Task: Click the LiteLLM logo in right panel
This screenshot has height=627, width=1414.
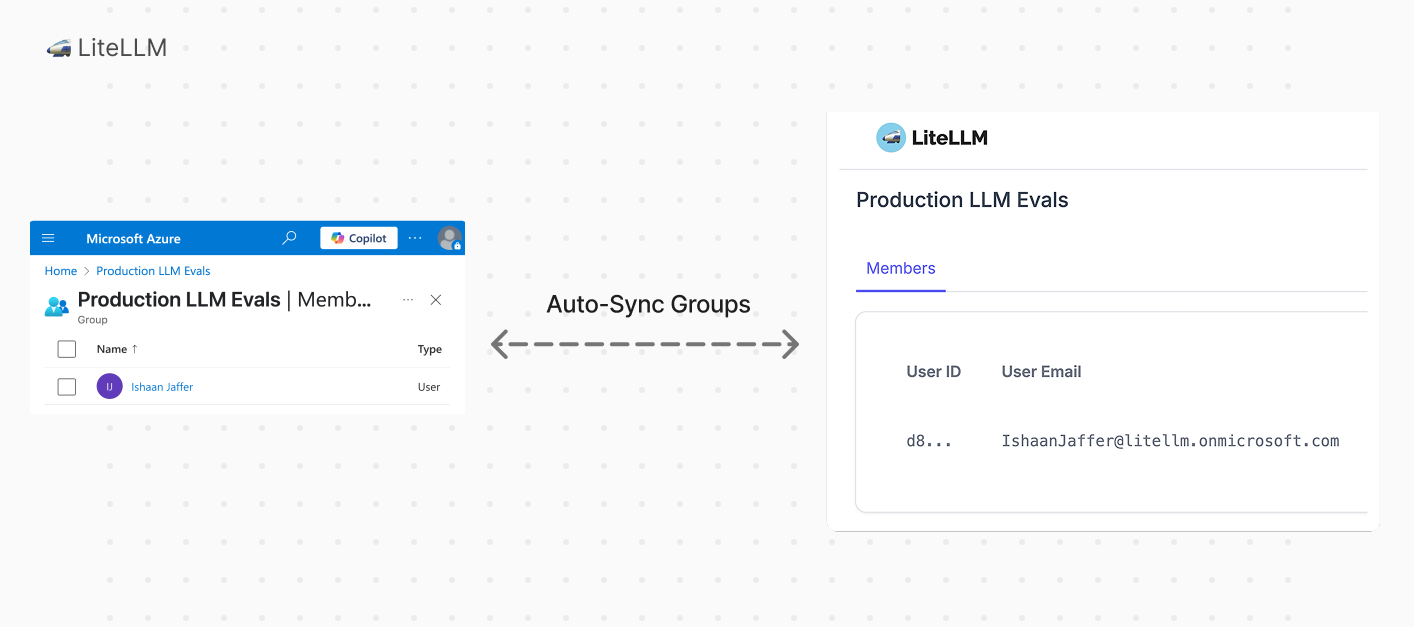Action: pyautogui.click(x=932, y=138)
